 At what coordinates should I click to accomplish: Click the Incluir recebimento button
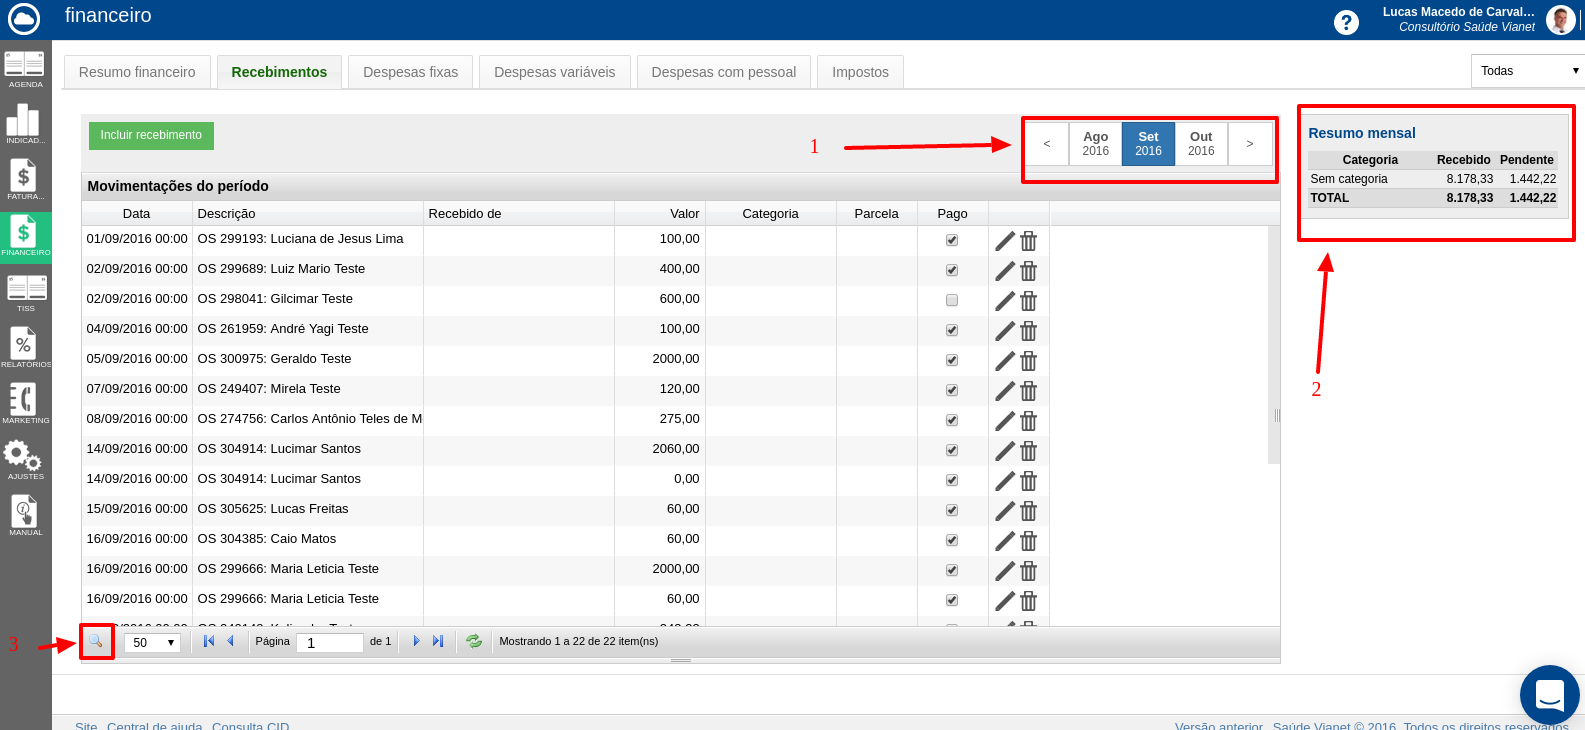pos(151,136)
